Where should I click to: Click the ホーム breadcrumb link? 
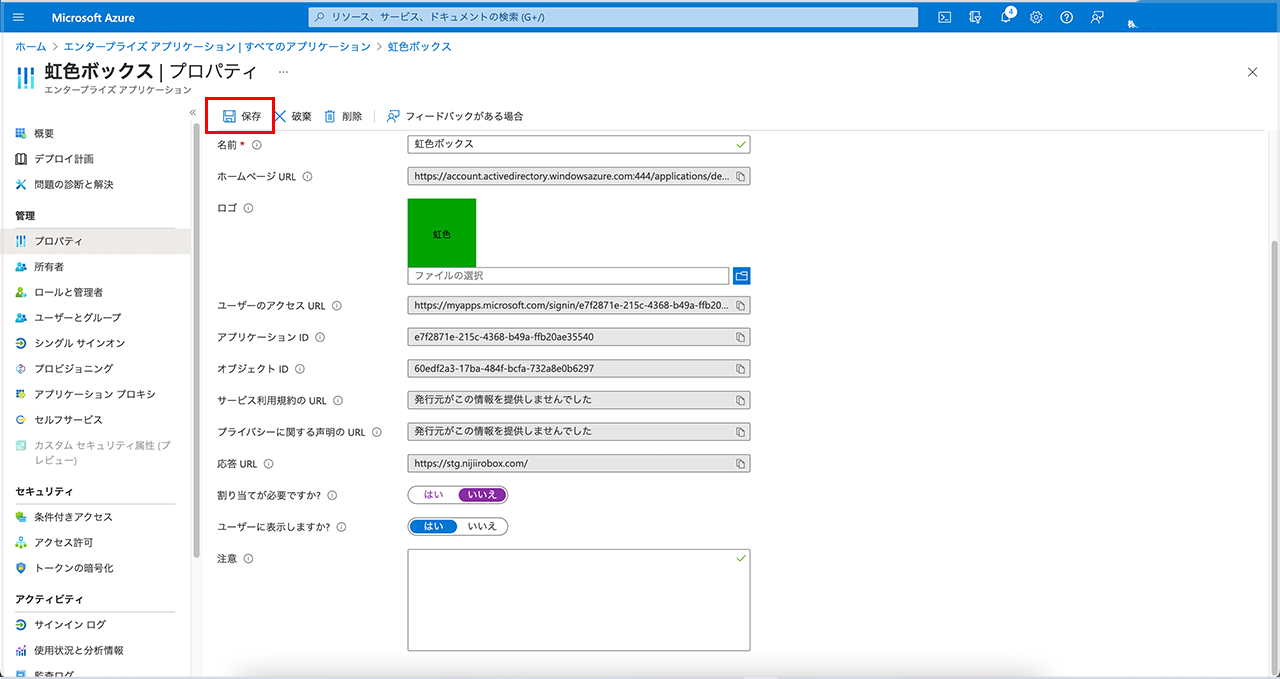(x=30, y=47)
